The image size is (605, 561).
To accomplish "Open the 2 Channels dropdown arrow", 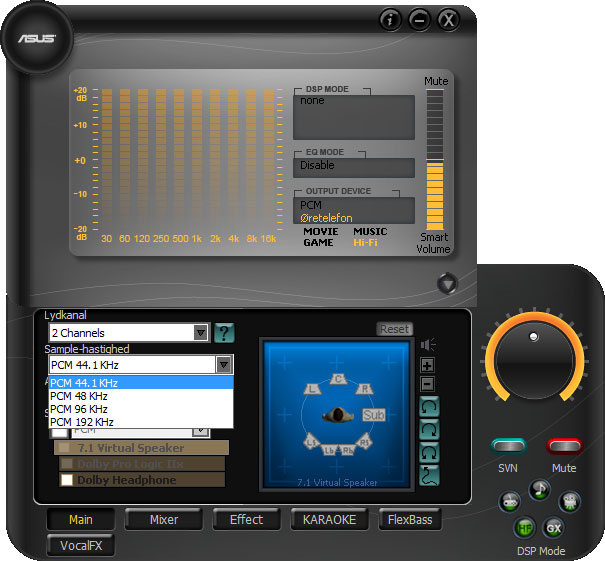I will pos(201,333).
